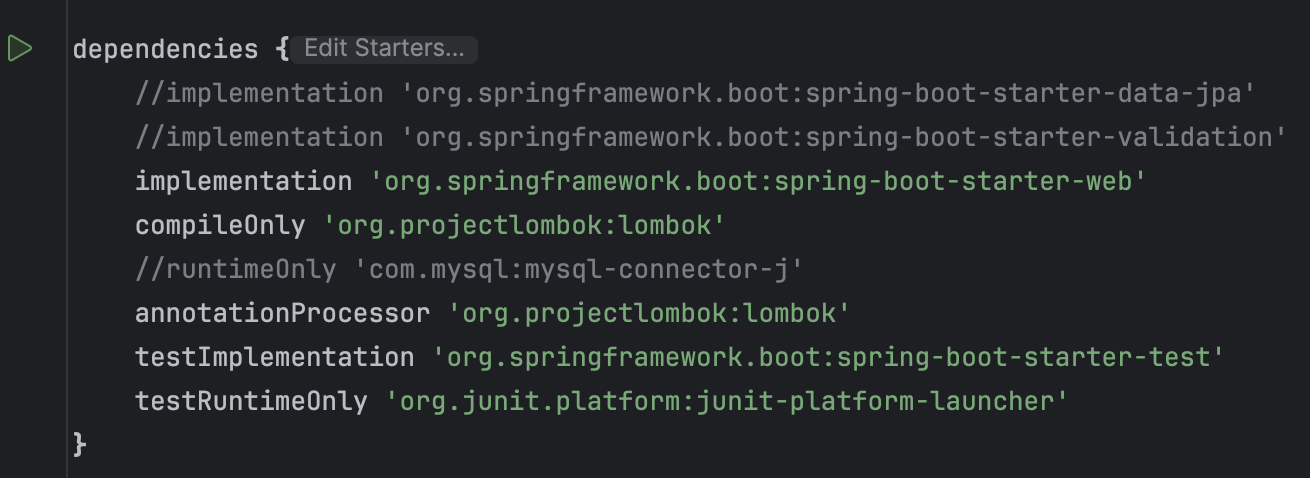Click the 'testImplementation' keyword
This screenshot has height=478, width=1310.
pos(274,357)
